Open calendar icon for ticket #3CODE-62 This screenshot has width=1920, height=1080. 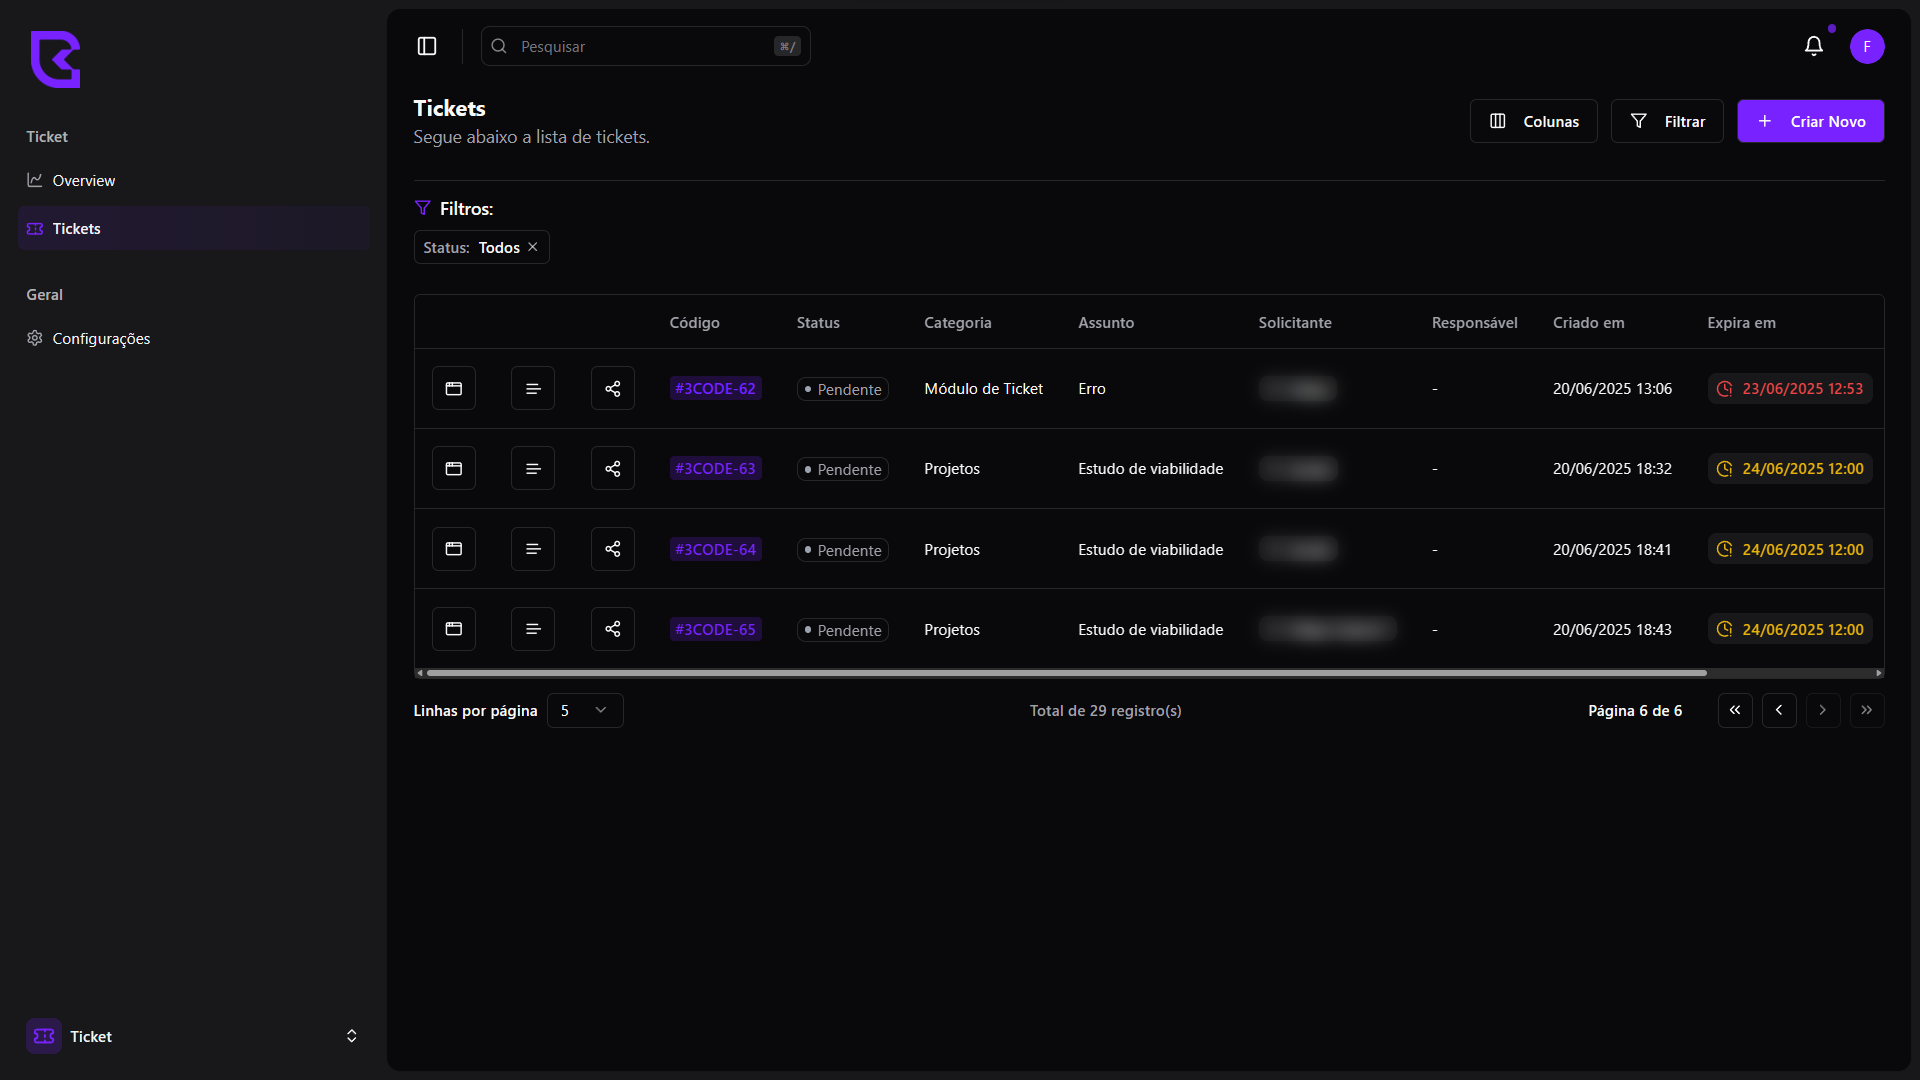pyautogui.click(x=453, y=388)
